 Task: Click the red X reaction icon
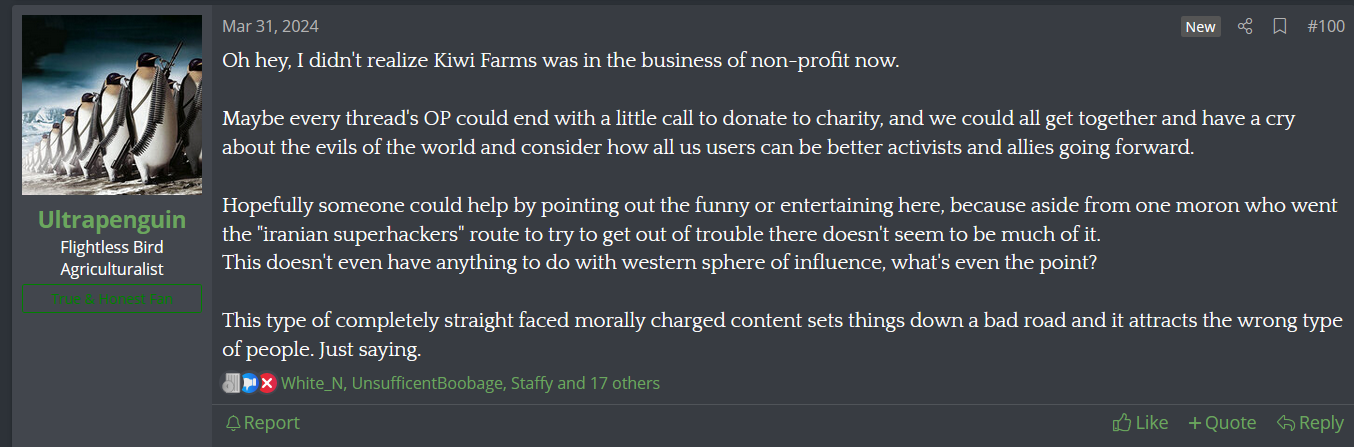pos(267,383)
